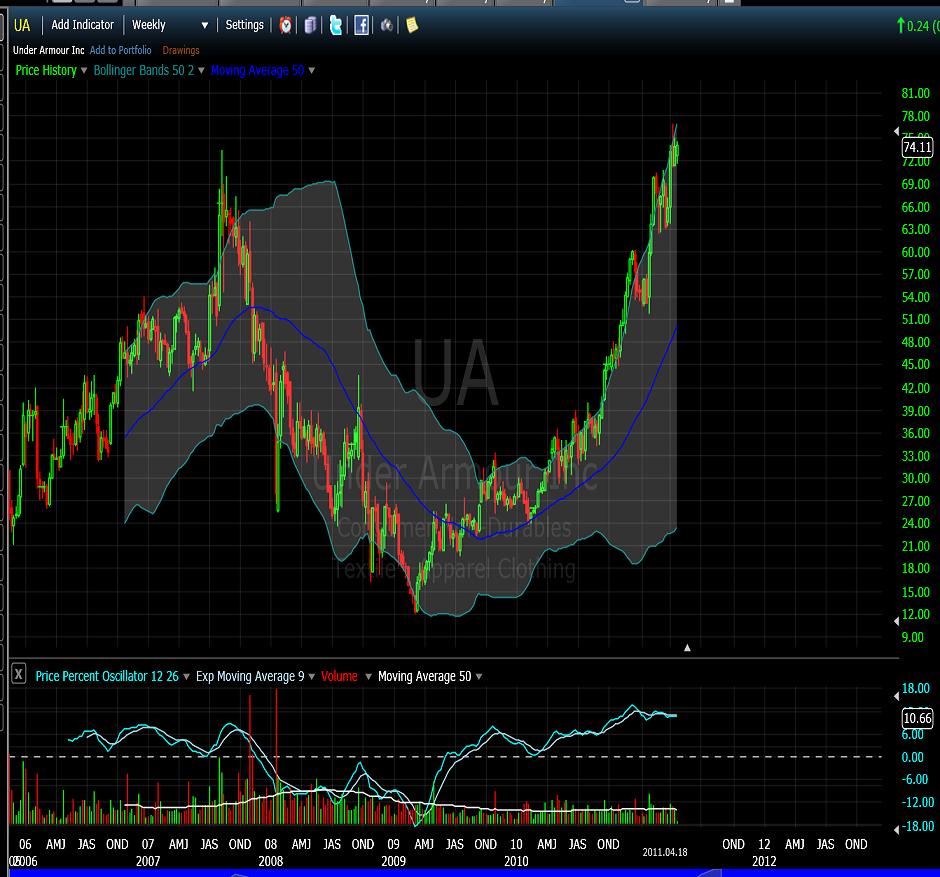This screenshot has width=940, height=877.
Task: Click the Add to Portfolio link
Action: pos(121,50)
